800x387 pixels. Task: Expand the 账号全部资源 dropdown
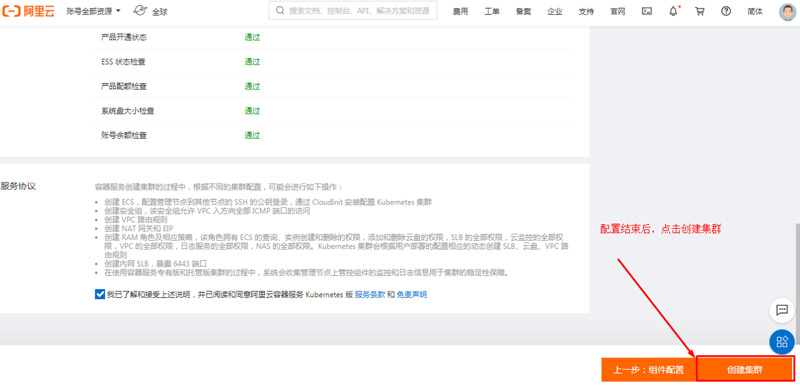93,11
